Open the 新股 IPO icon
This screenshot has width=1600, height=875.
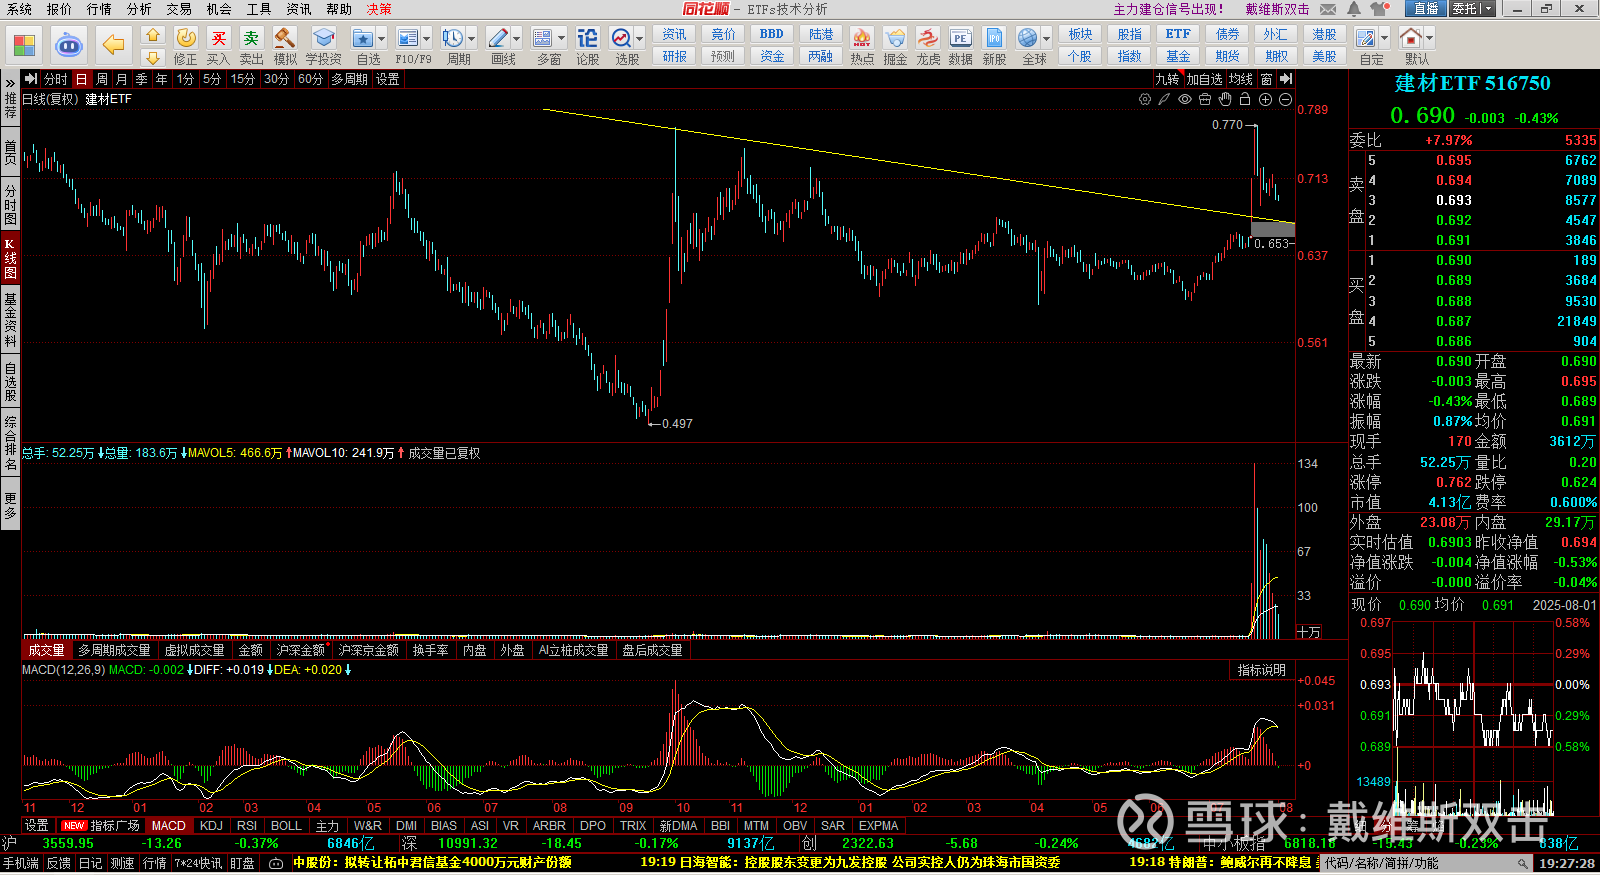tap(994, 38)
